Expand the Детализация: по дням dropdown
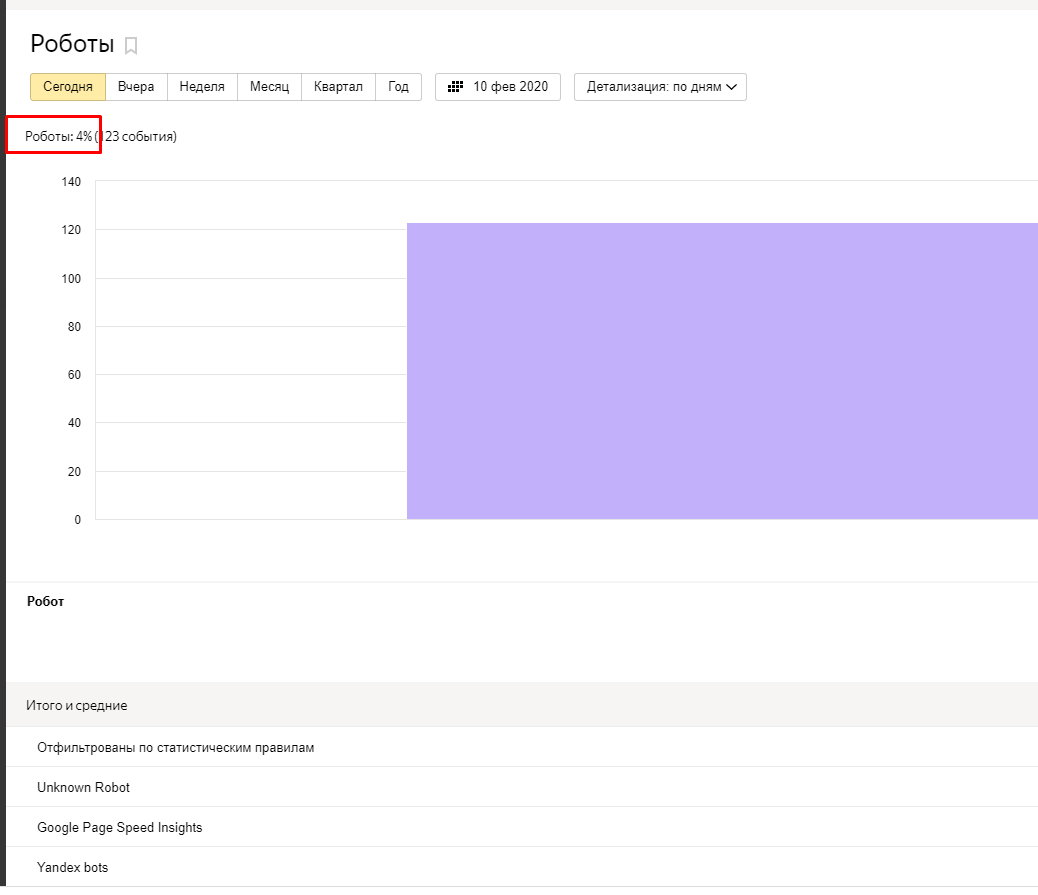 click(x=660, y=87)
